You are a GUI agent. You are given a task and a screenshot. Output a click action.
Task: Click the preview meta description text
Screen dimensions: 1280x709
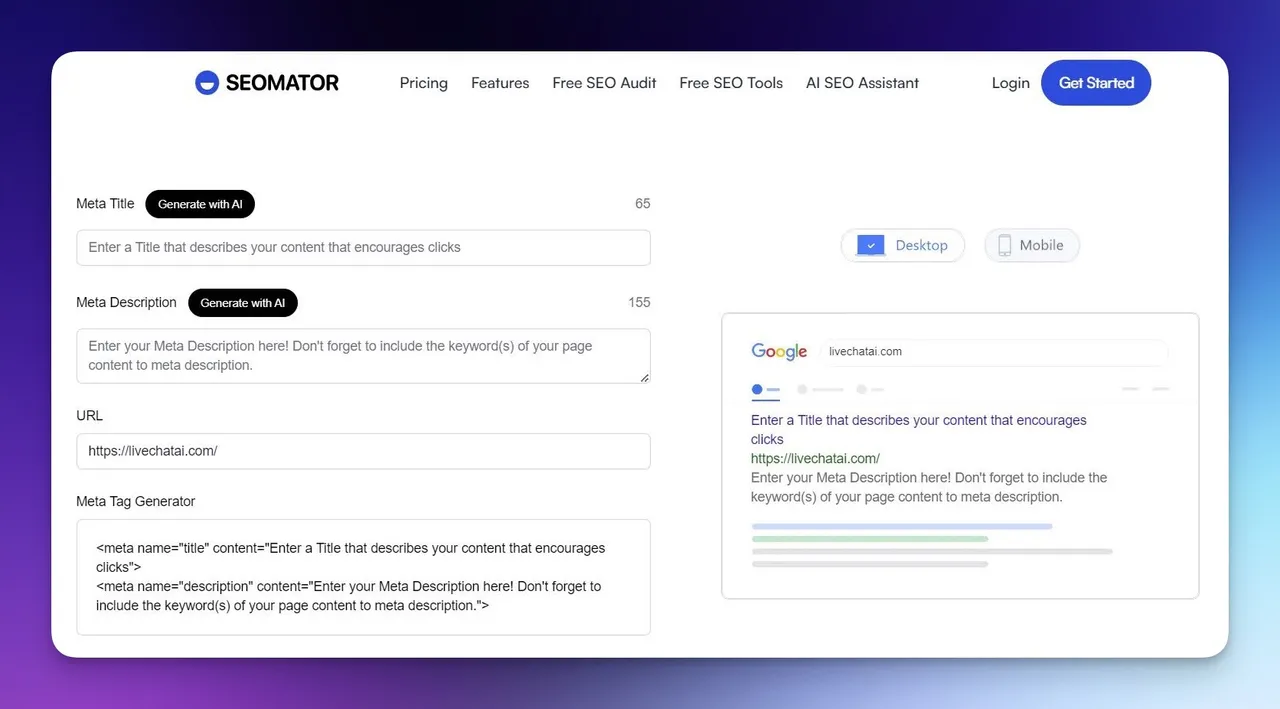click(x=929, y=487)
